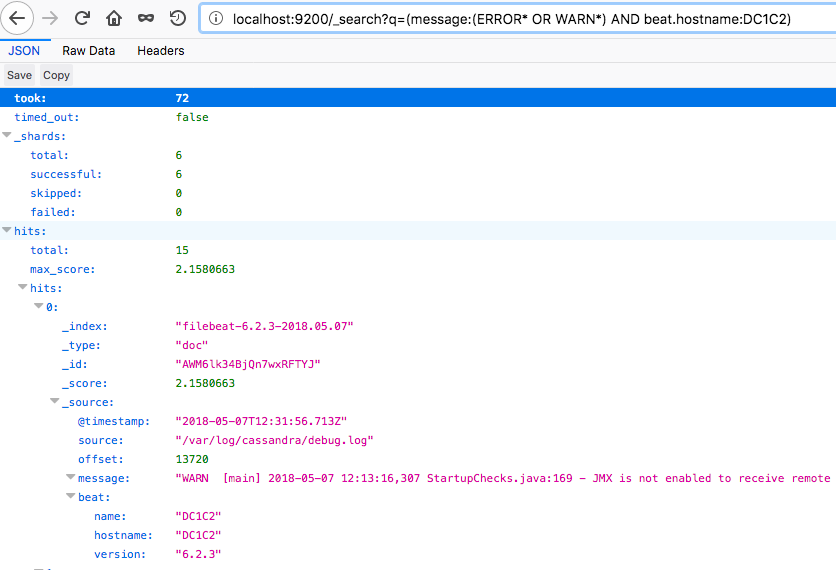Click the browser Back arrow button
The image size is (836, 570).
(x=19, y=18)
